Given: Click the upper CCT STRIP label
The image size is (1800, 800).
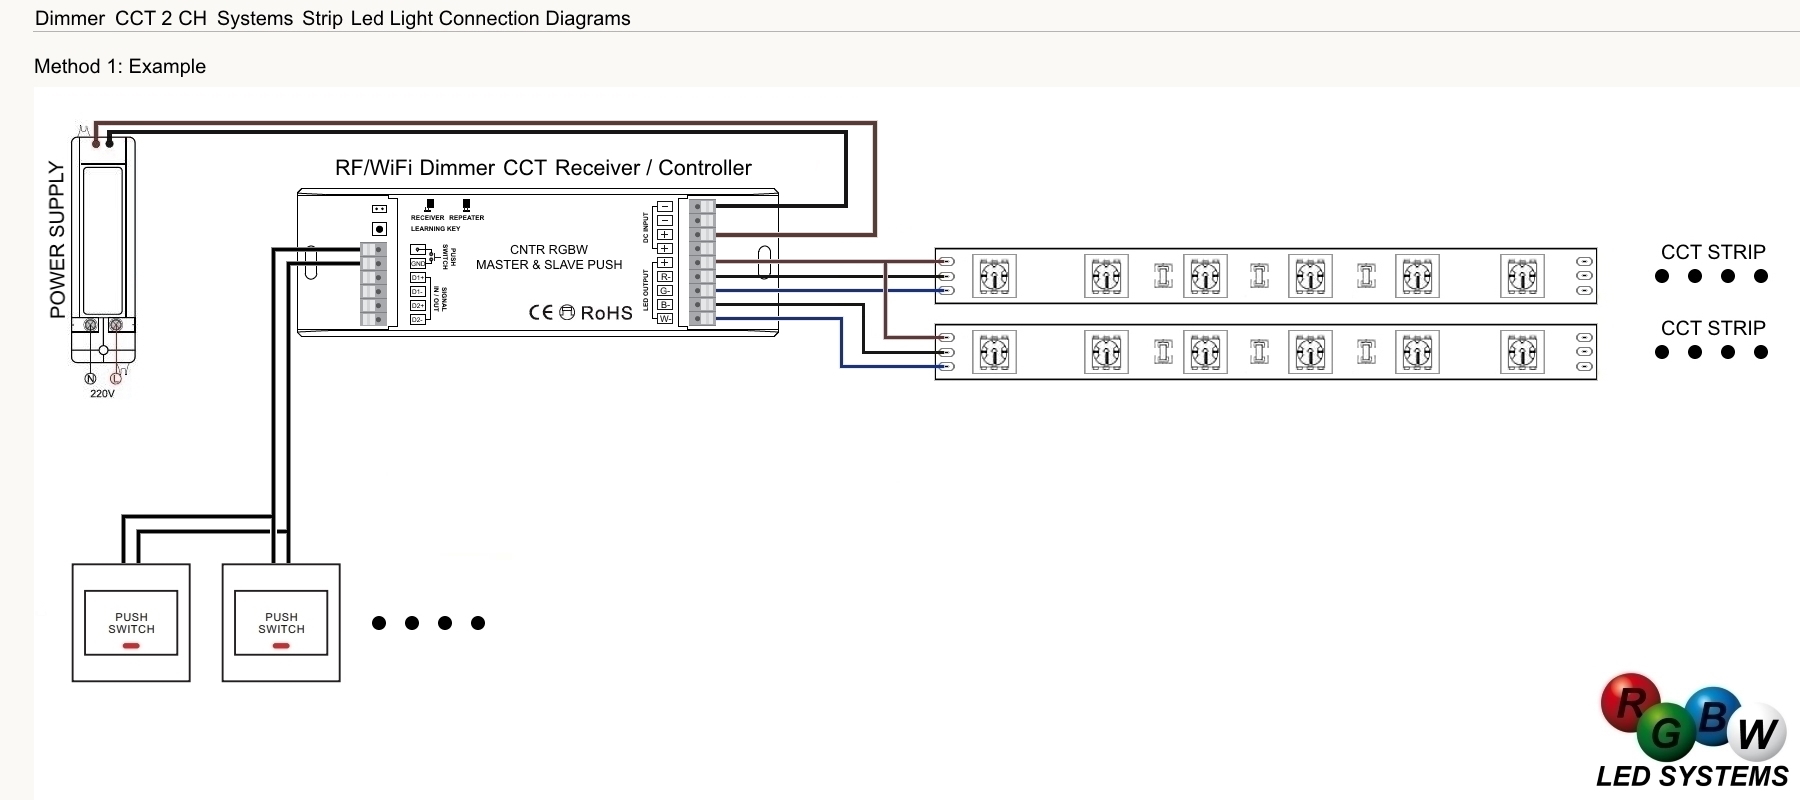Looking at the screenshot, I should tap(1713, 252).
